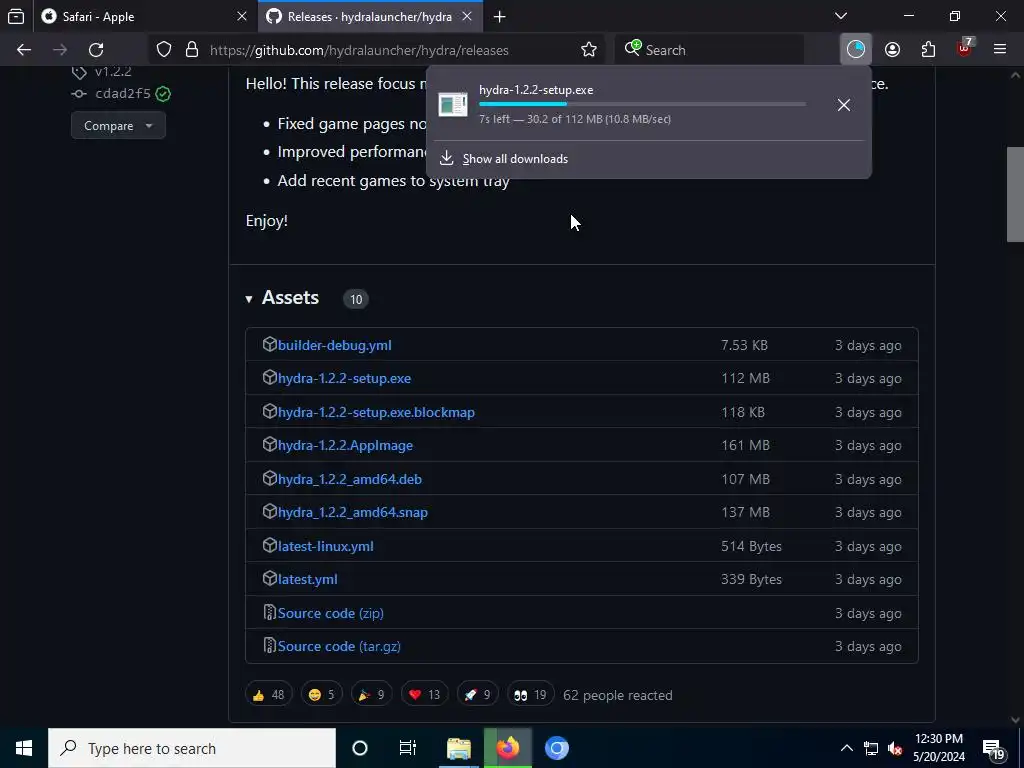Open Firefox View button

pyautogui.click(x=16, y=16)
